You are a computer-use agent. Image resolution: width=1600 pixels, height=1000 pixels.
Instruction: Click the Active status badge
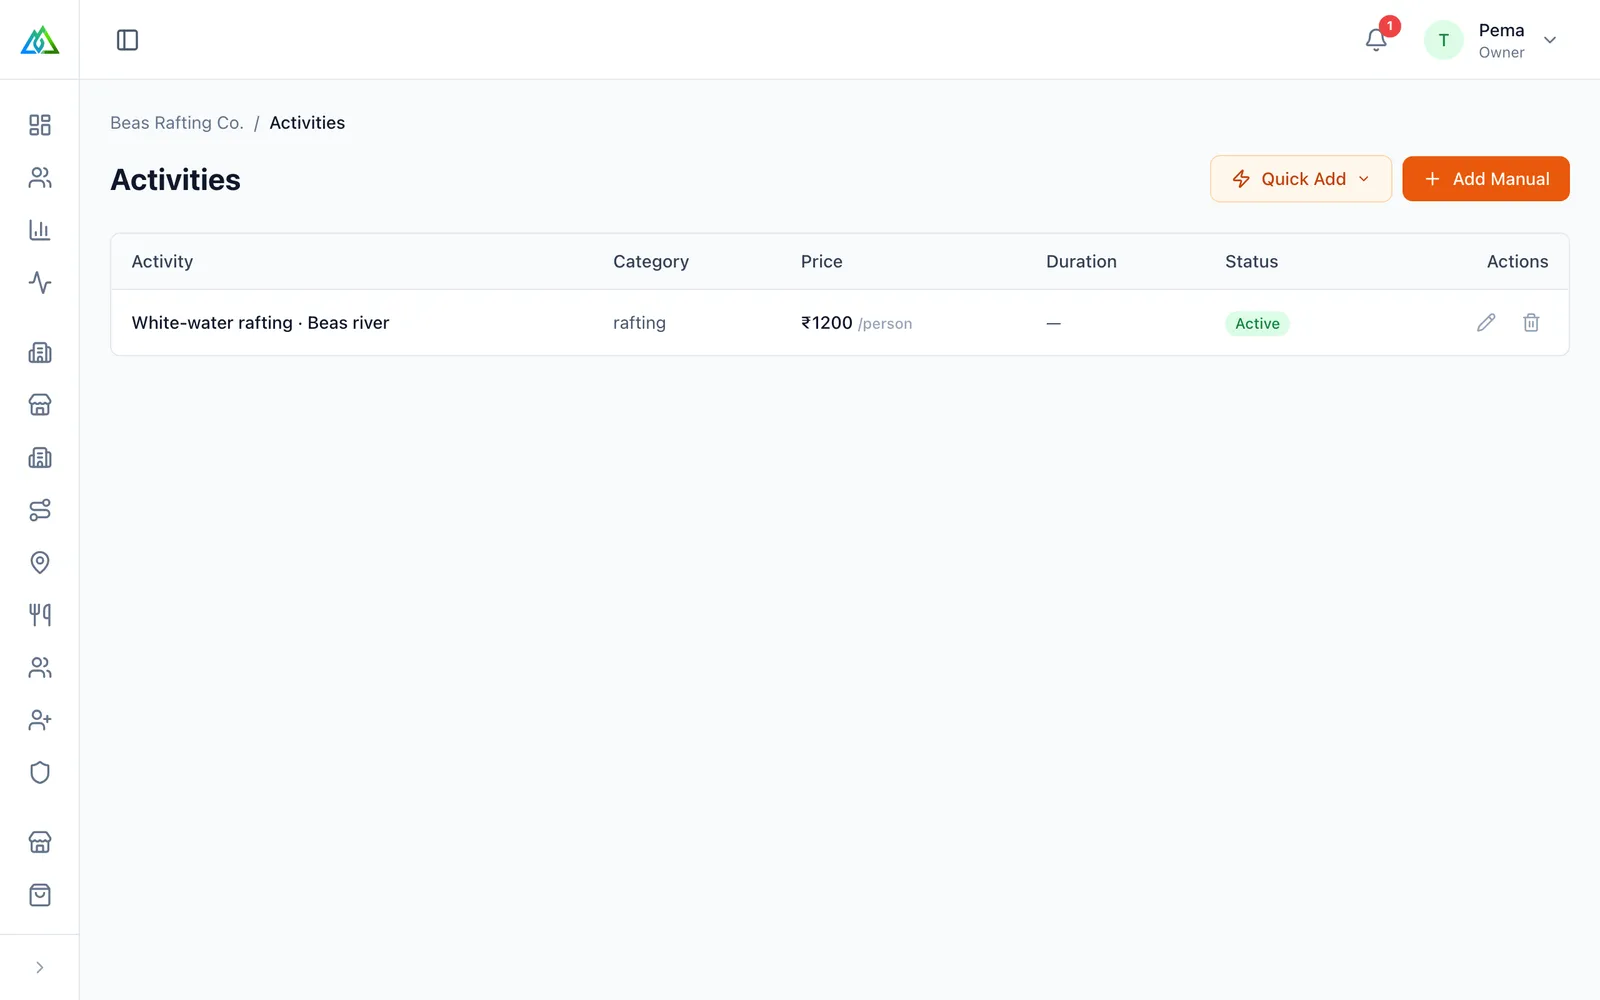pyautogui.click(x=1257, y=323)
